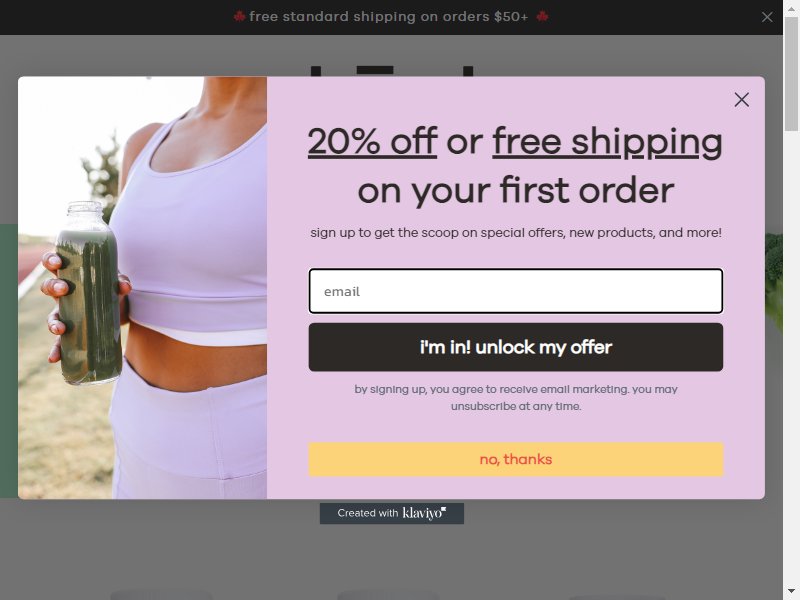Click the "sign up to get the scoop" subtitle
Viewport: 800px width, 600px height.
516,233
